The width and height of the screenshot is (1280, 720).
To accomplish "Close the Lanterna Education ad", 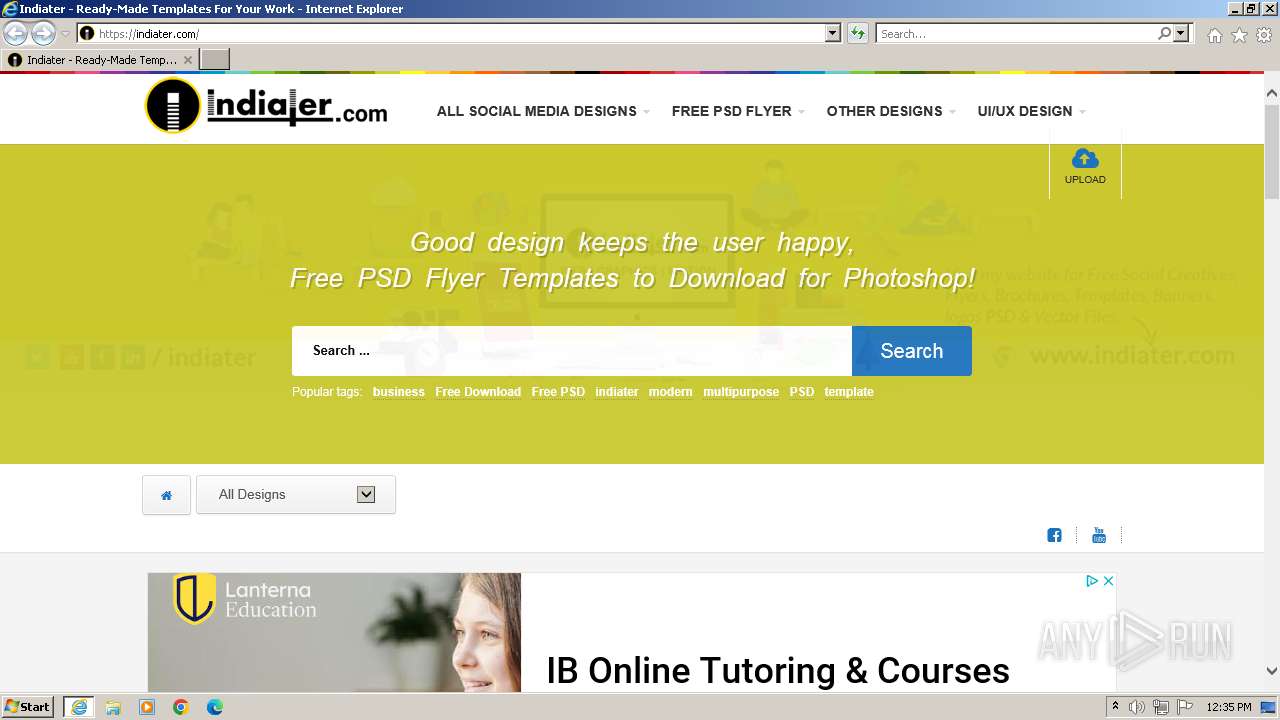I will (1108, 581).
